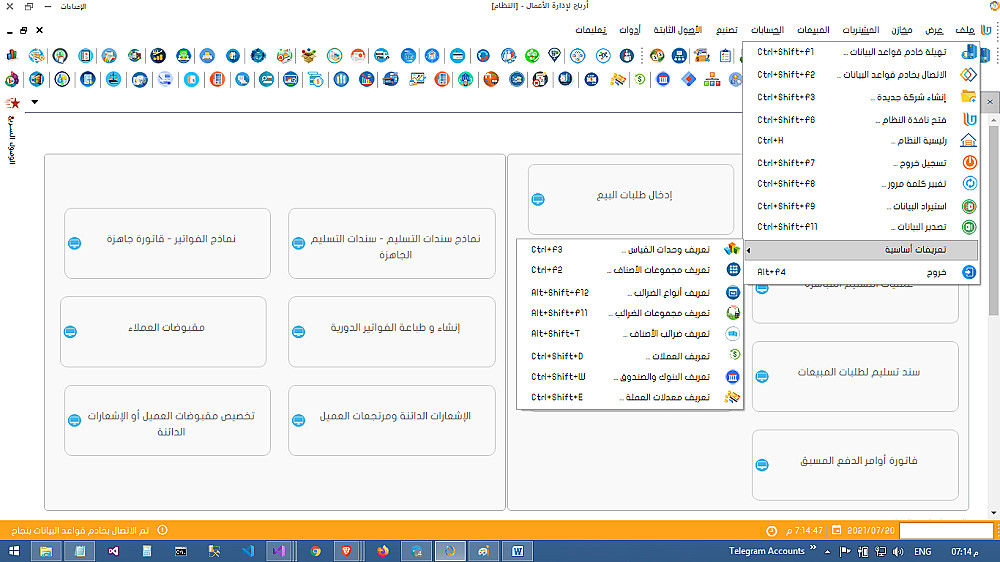Choose تعريف مجموعات الأصناف from submenu
The height and width of the screenshot is (562, 1000).
tap(630, 270)
